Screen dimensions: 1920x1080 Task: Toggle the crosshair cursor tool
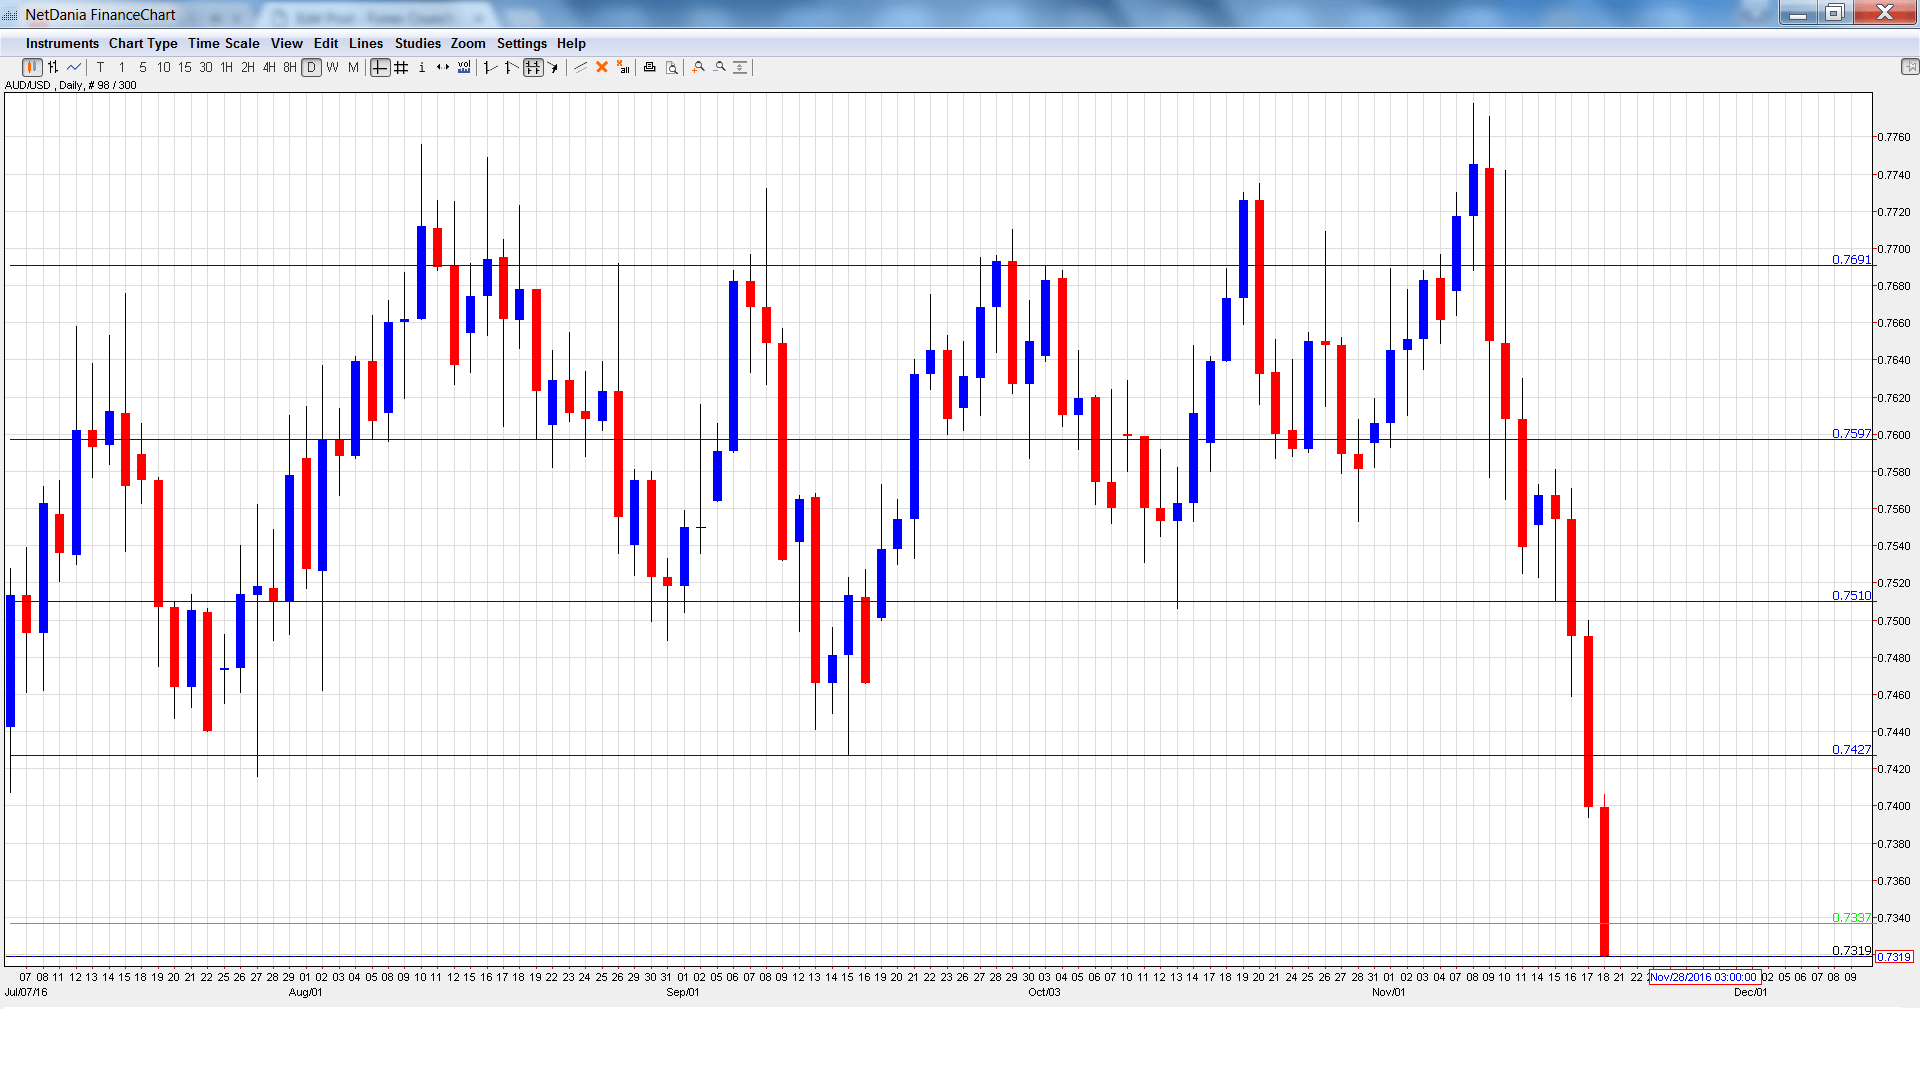click(x=380, y=67)
